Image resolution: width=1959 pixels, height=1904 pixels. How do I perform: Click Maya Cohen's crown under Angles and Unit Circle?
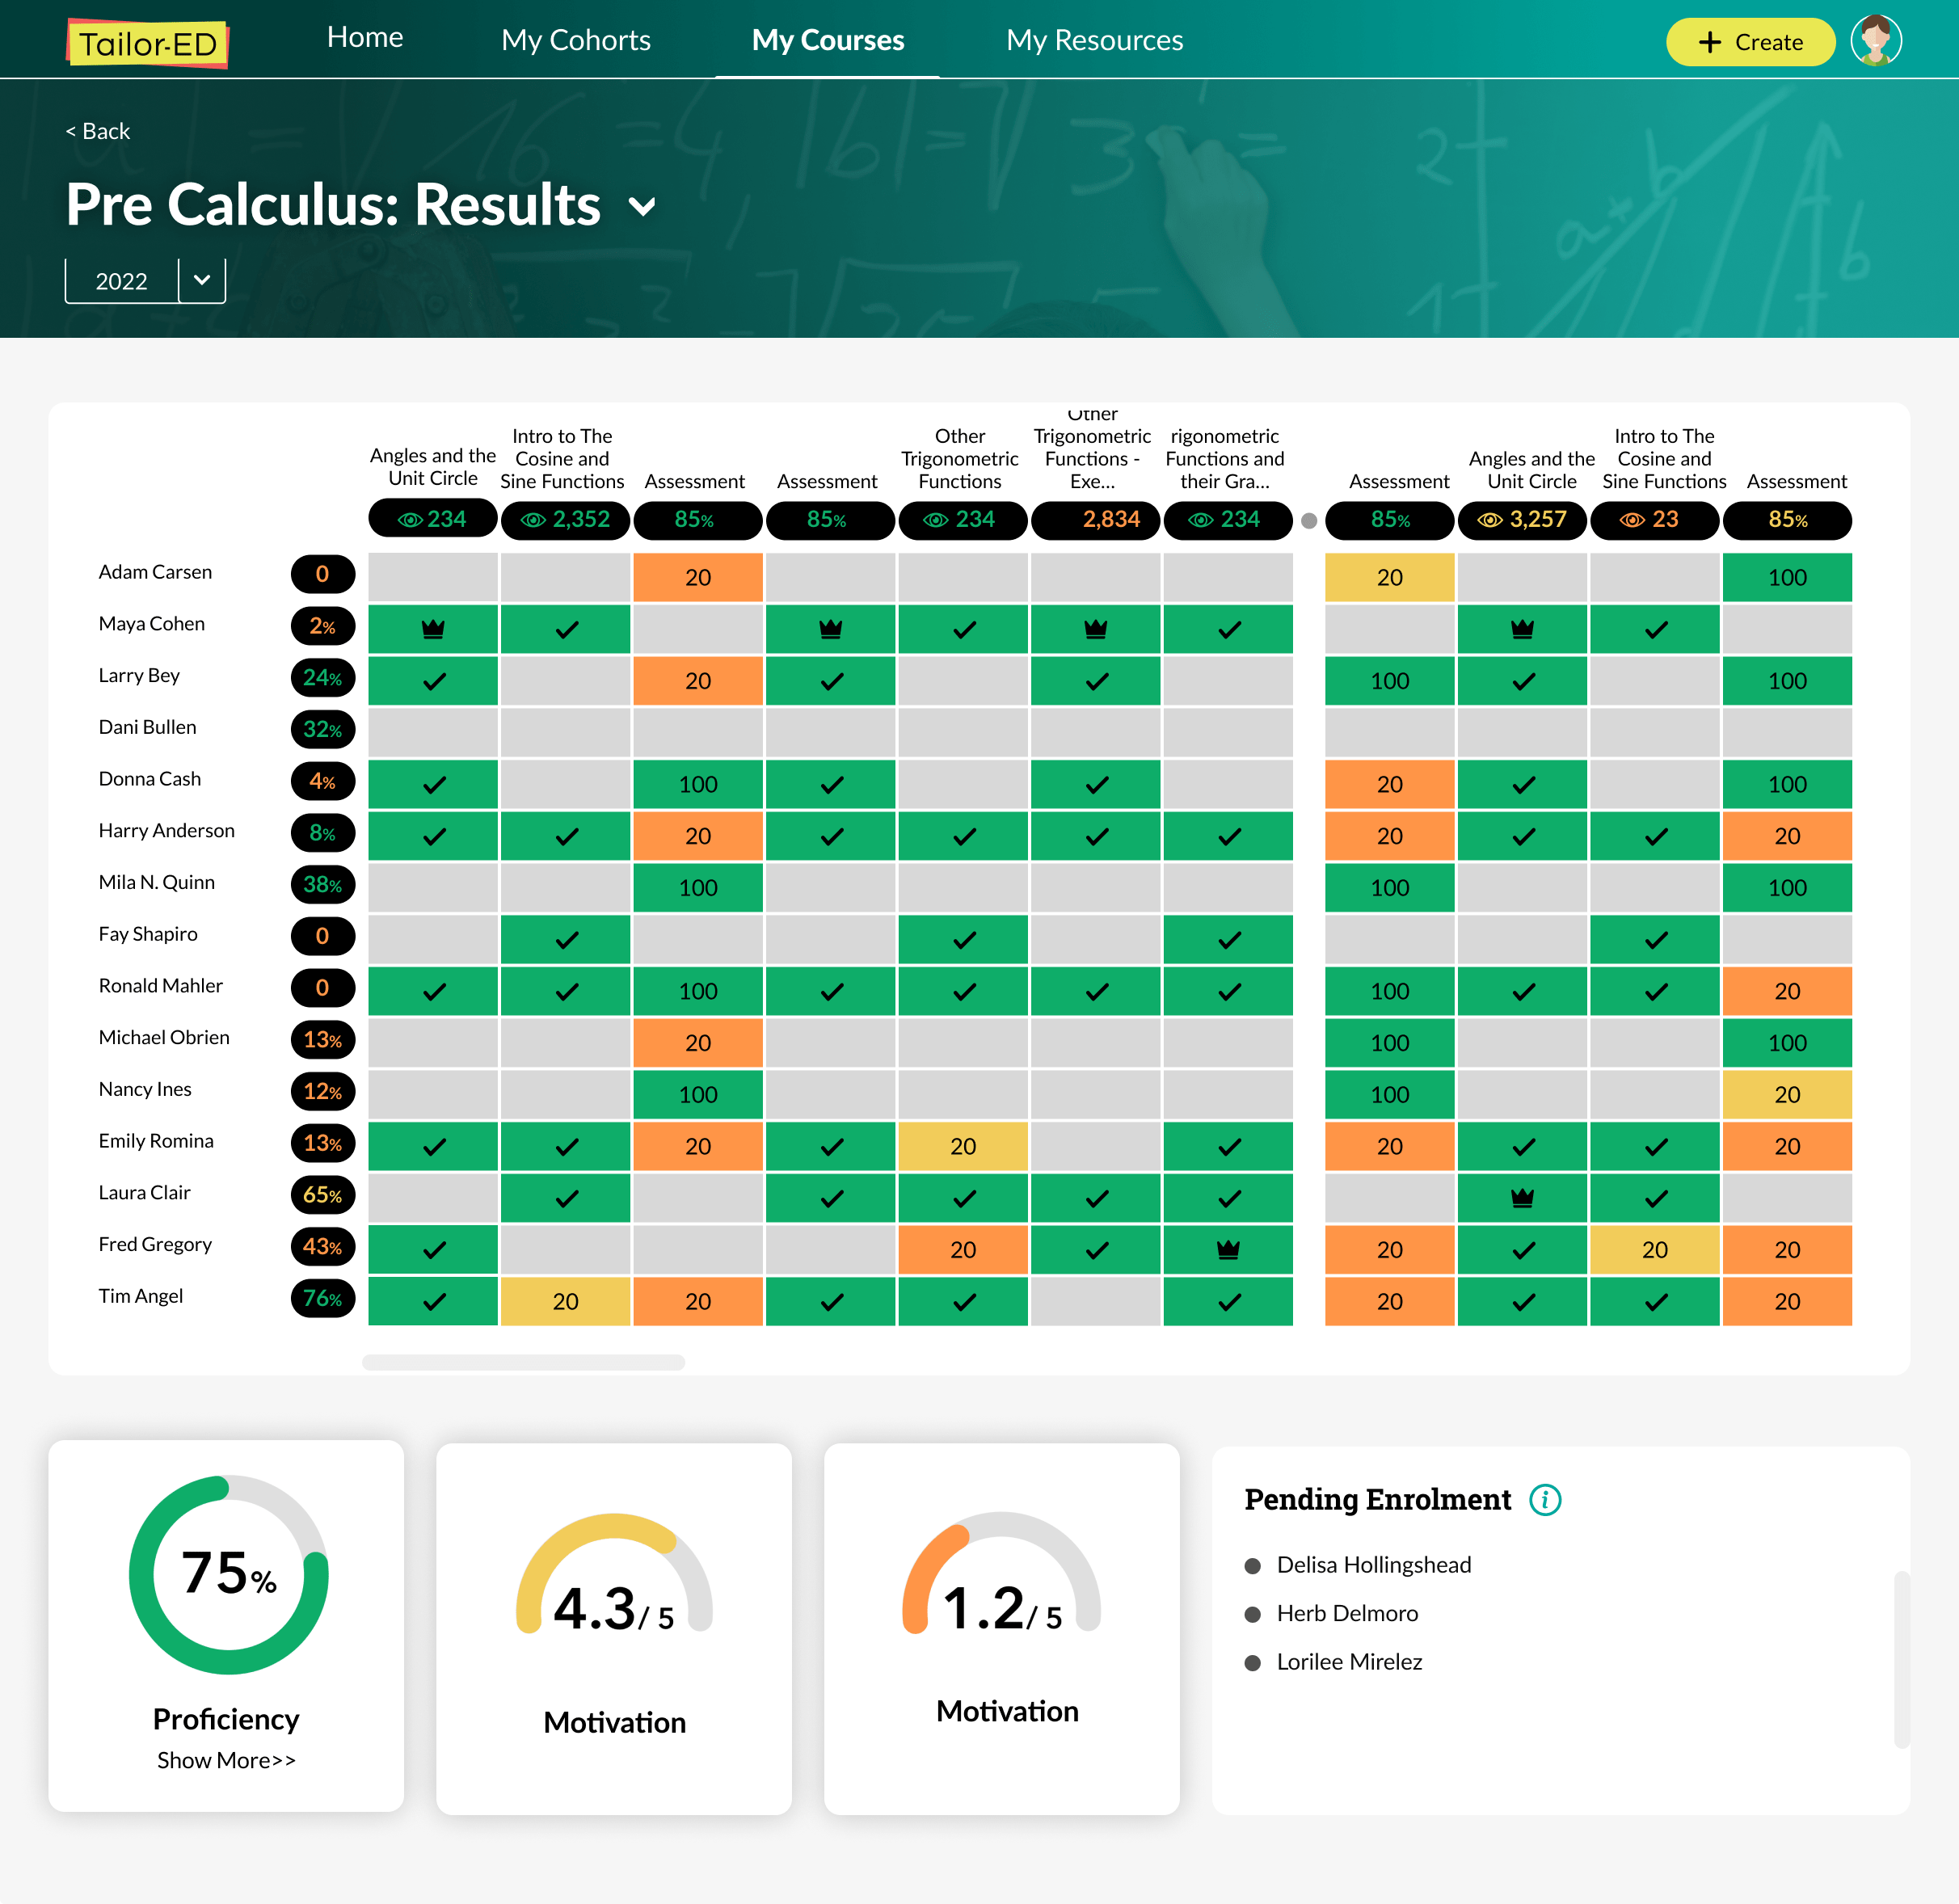pos(432,629)
